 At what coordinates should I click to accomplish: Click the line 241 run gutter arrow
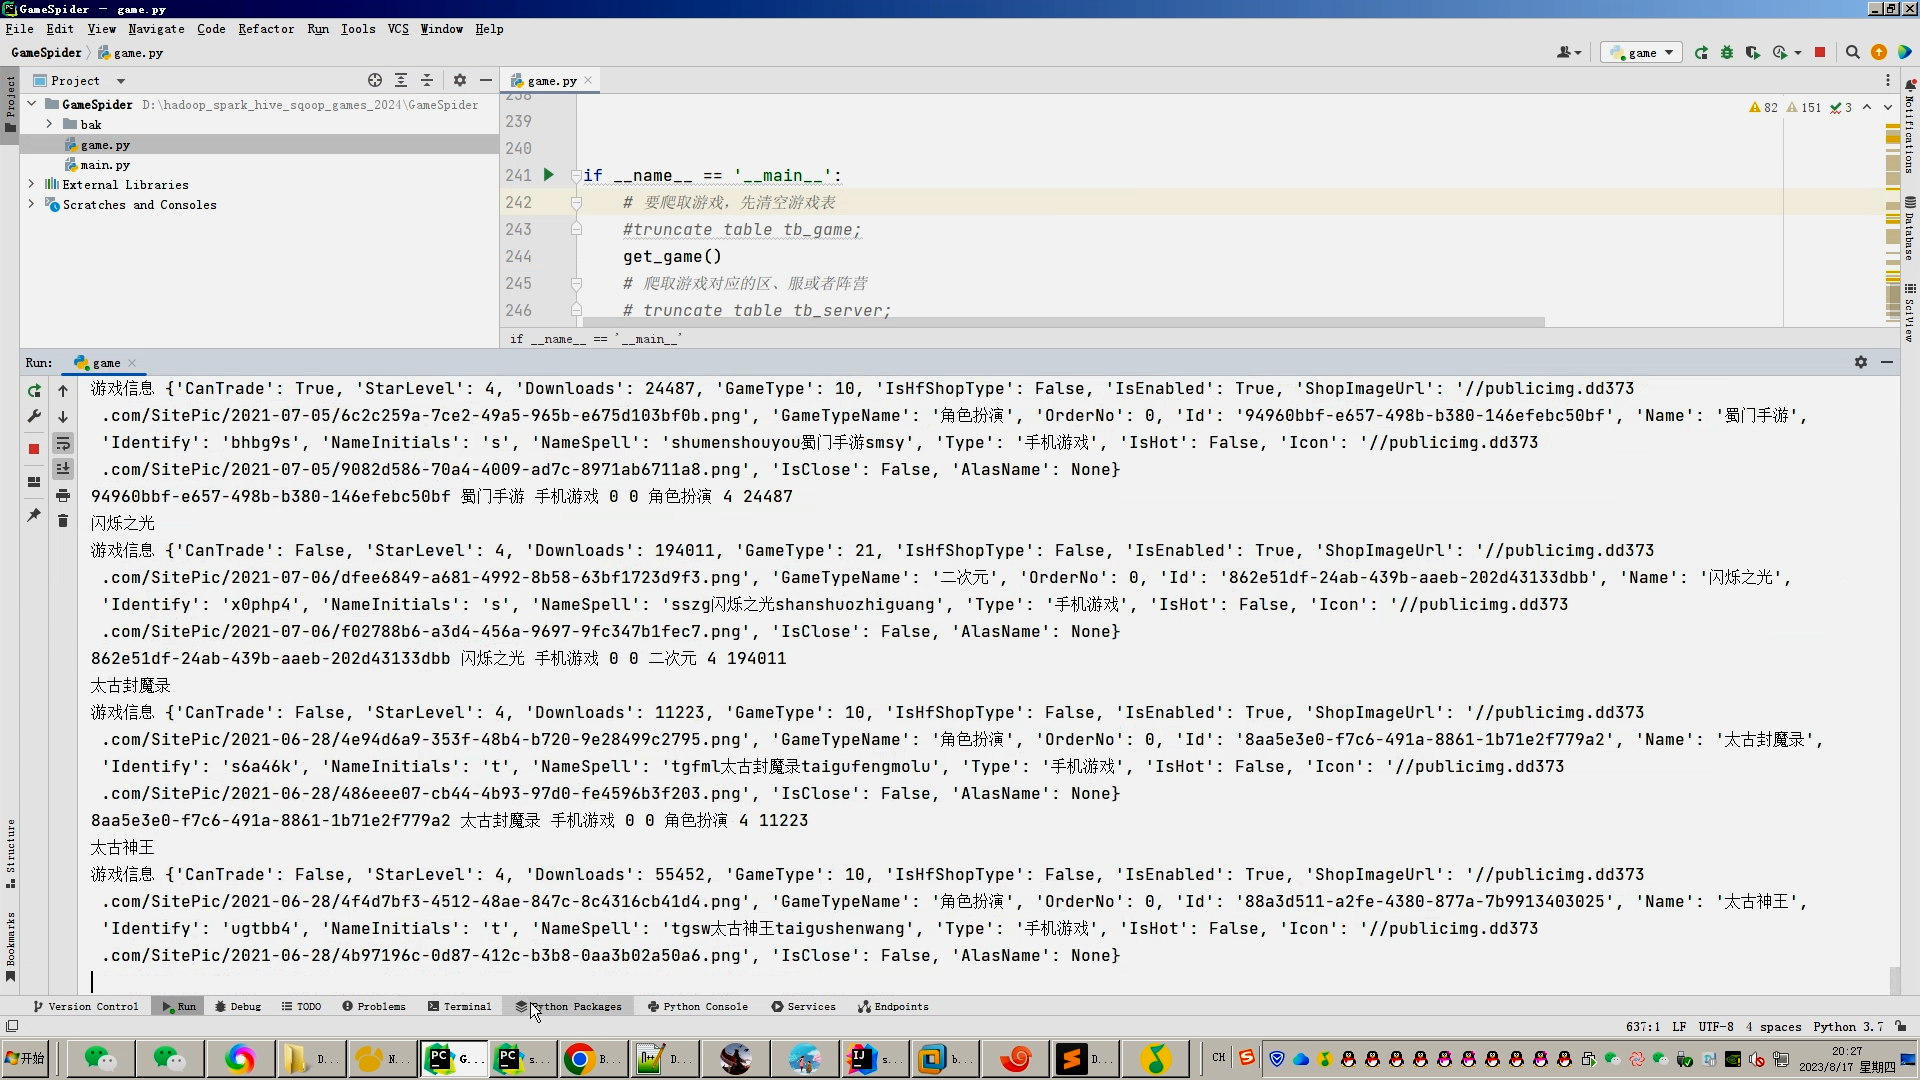click(548, 175)
